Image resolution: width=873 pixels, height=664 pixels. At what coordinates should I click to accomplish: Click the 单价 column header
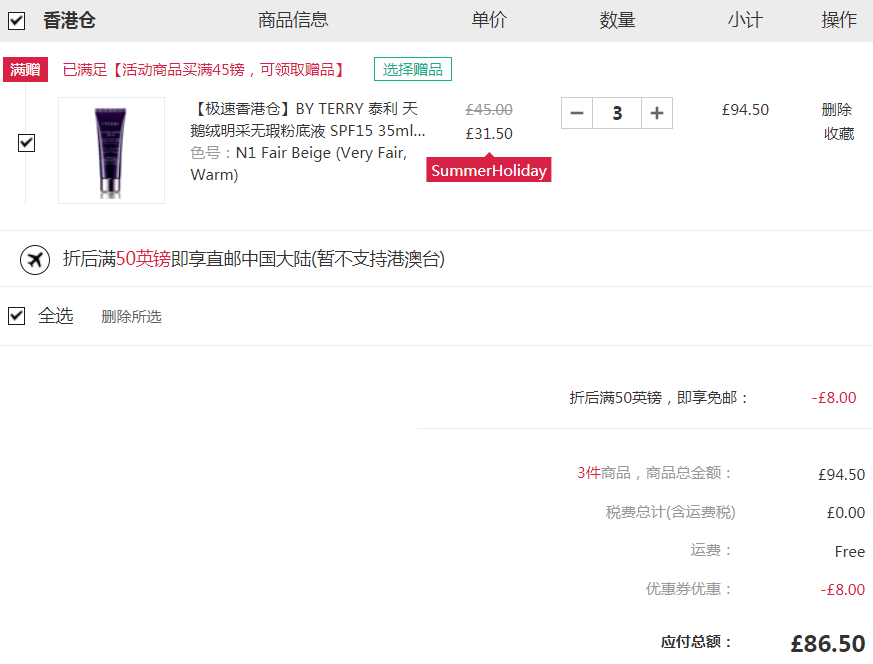(x=489, y=20)
